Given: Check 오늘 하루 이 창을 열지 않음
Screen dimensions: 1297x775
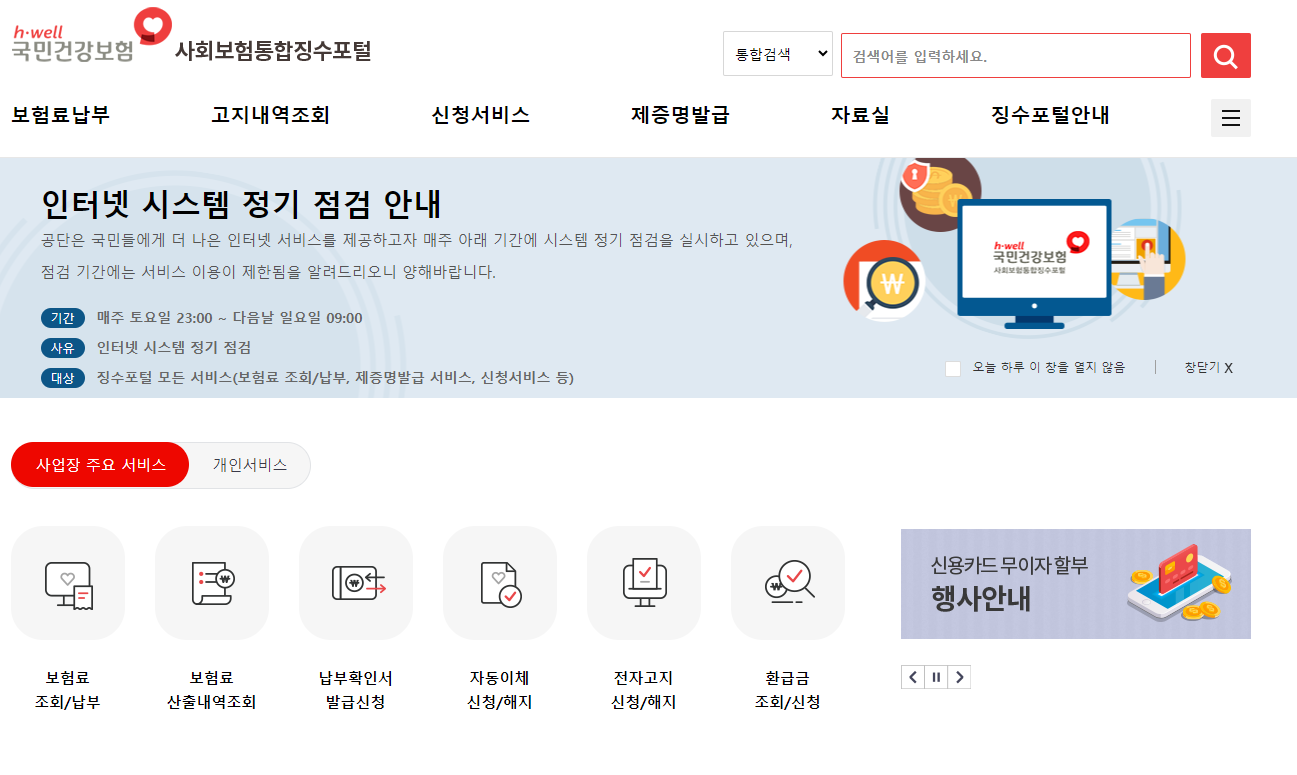Looking at the screenshot, I should (953, 369).
